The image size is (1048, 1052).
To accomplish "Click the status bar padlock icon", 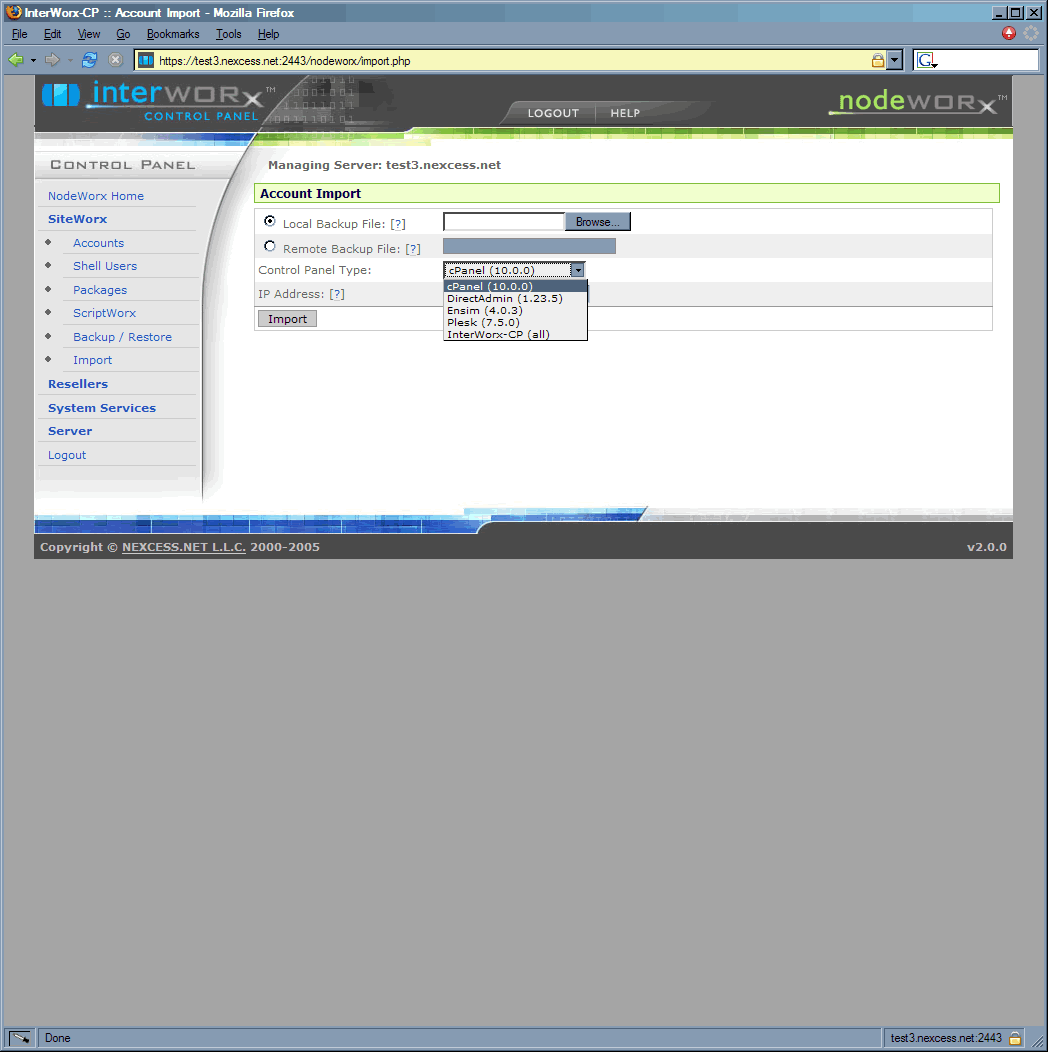I will [x=1015, y=1038].
